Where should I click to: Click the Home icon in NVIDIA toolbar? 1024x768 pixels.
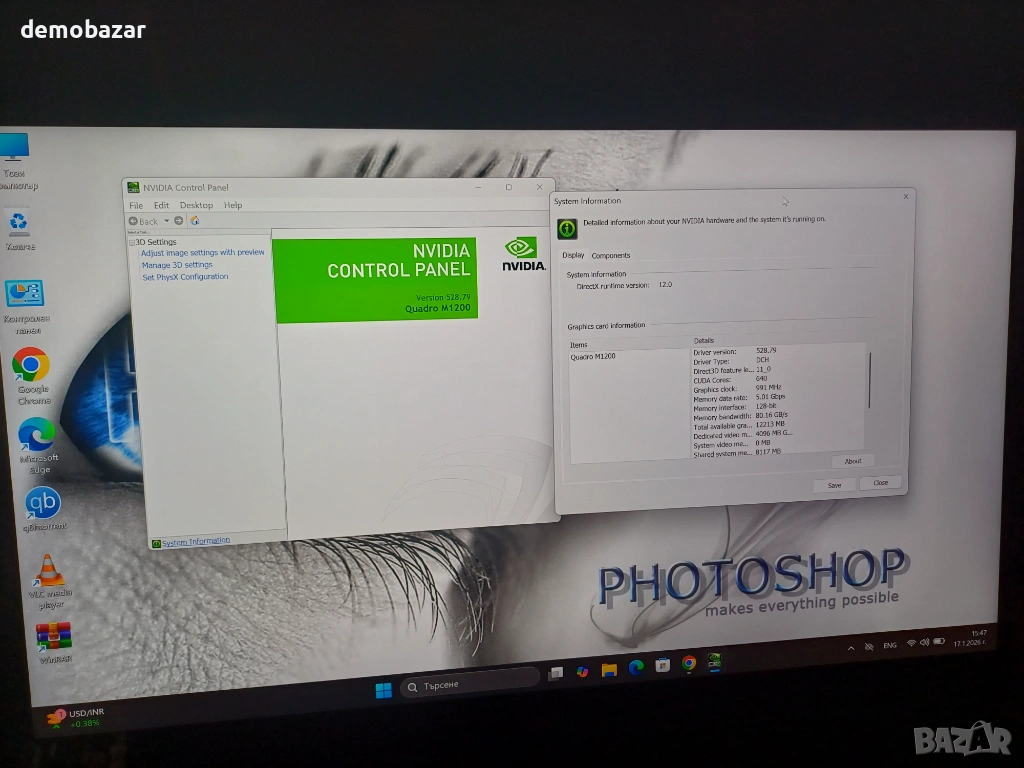[195, 221]
